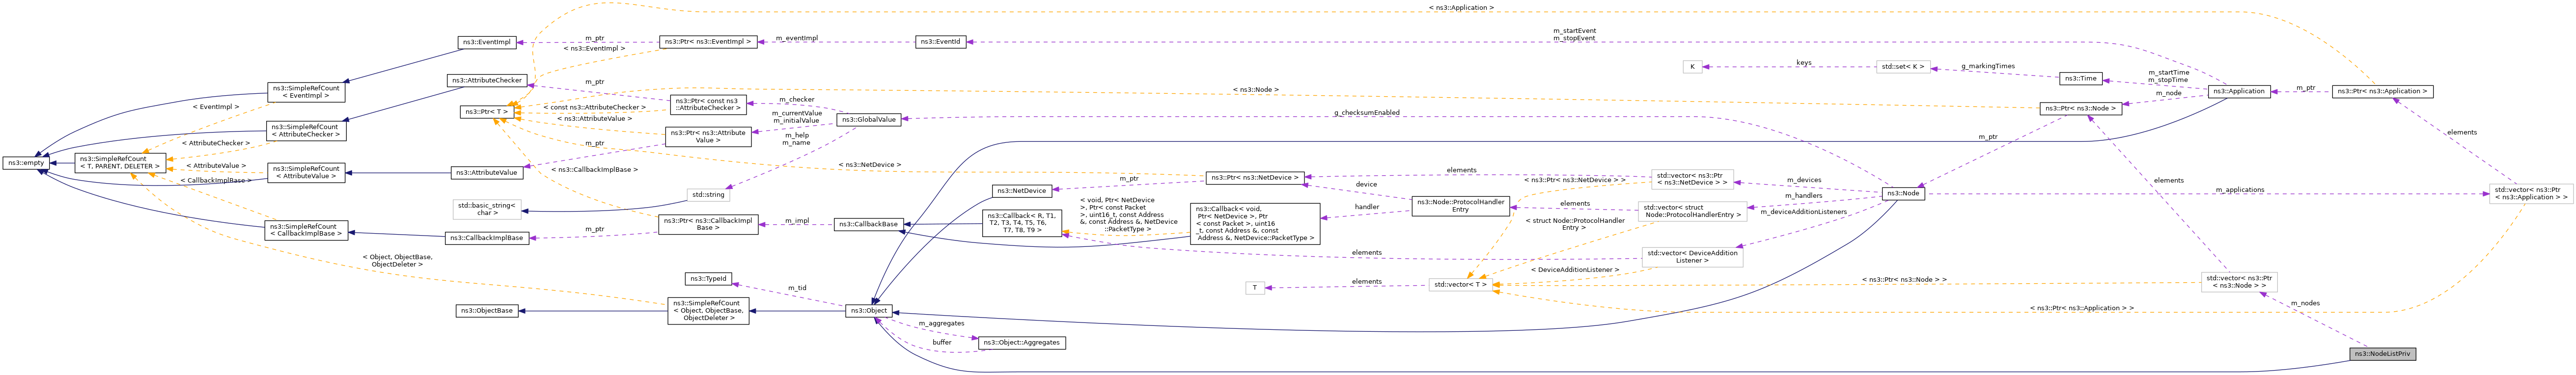Viewport: 2576px width, 375px height.
Task: Select the ns3::Application class node
Action: click(x=2239, y=91)
